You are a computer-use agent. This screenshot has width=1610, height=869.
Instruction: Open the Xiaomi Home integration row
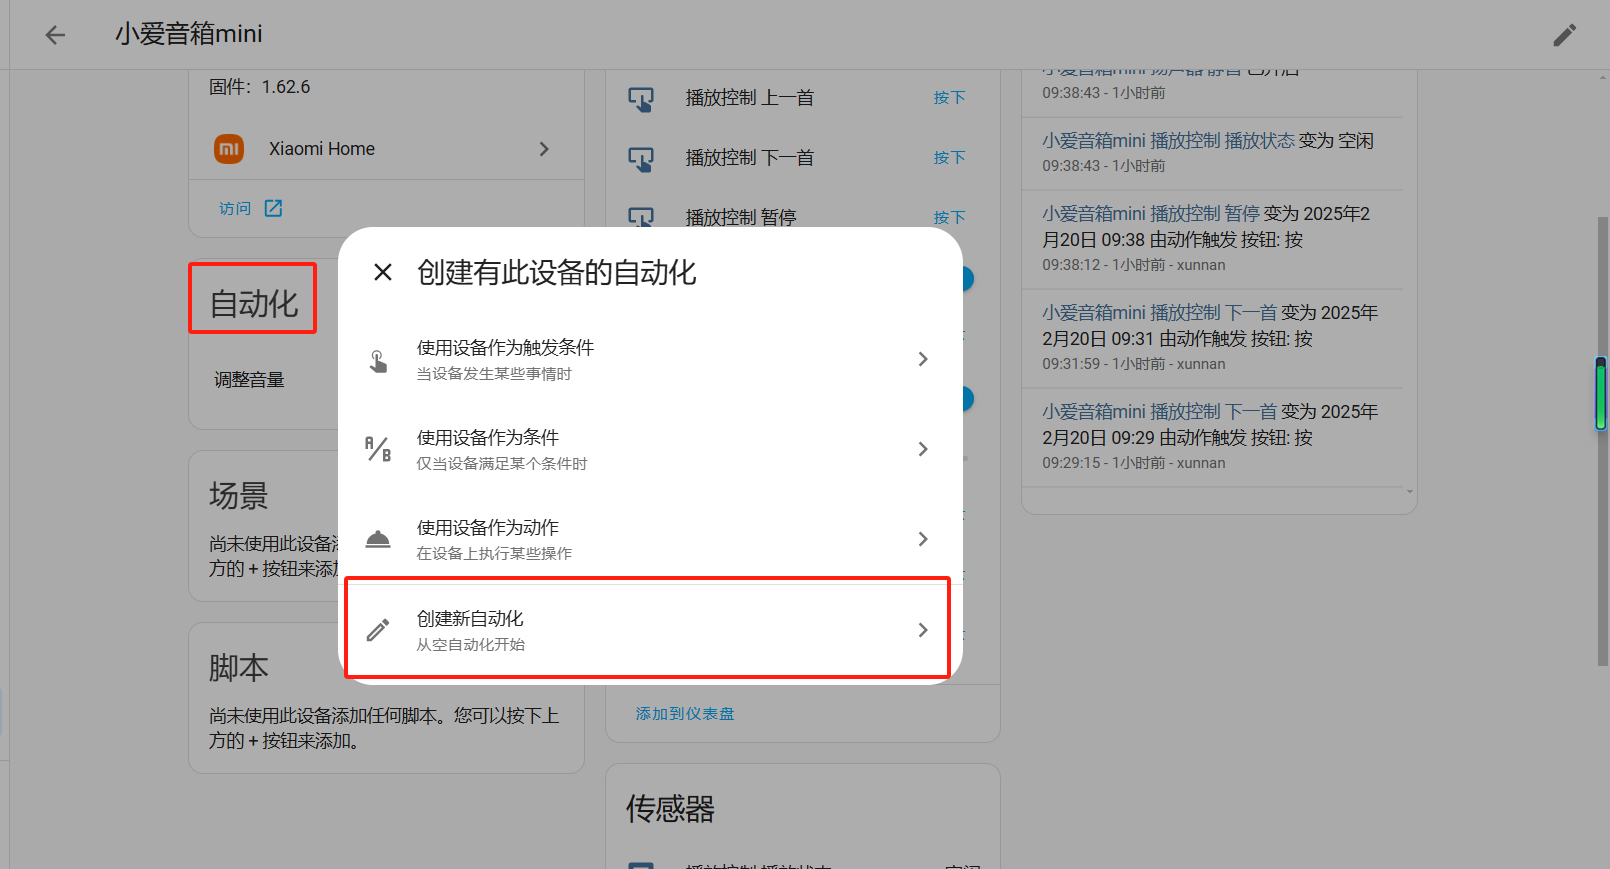coord(387,149)
